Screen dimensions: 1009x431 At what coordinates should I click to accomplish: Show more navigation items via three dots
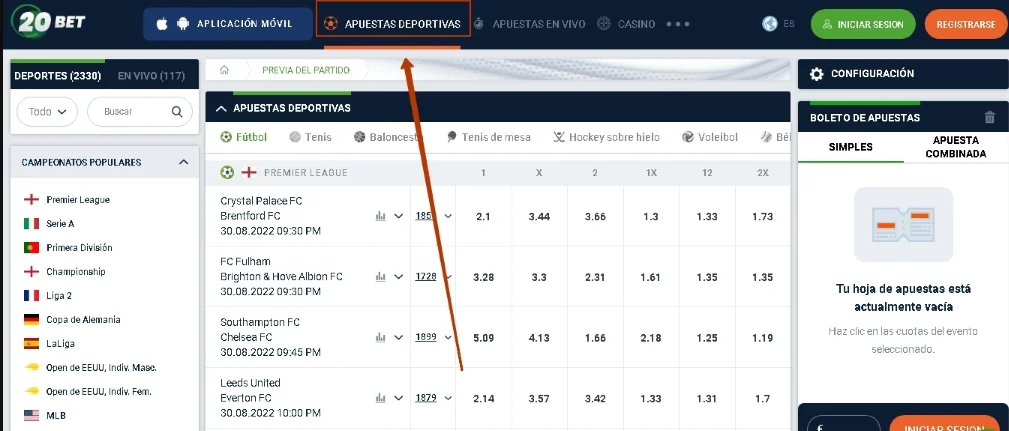[x=678, y=24]
